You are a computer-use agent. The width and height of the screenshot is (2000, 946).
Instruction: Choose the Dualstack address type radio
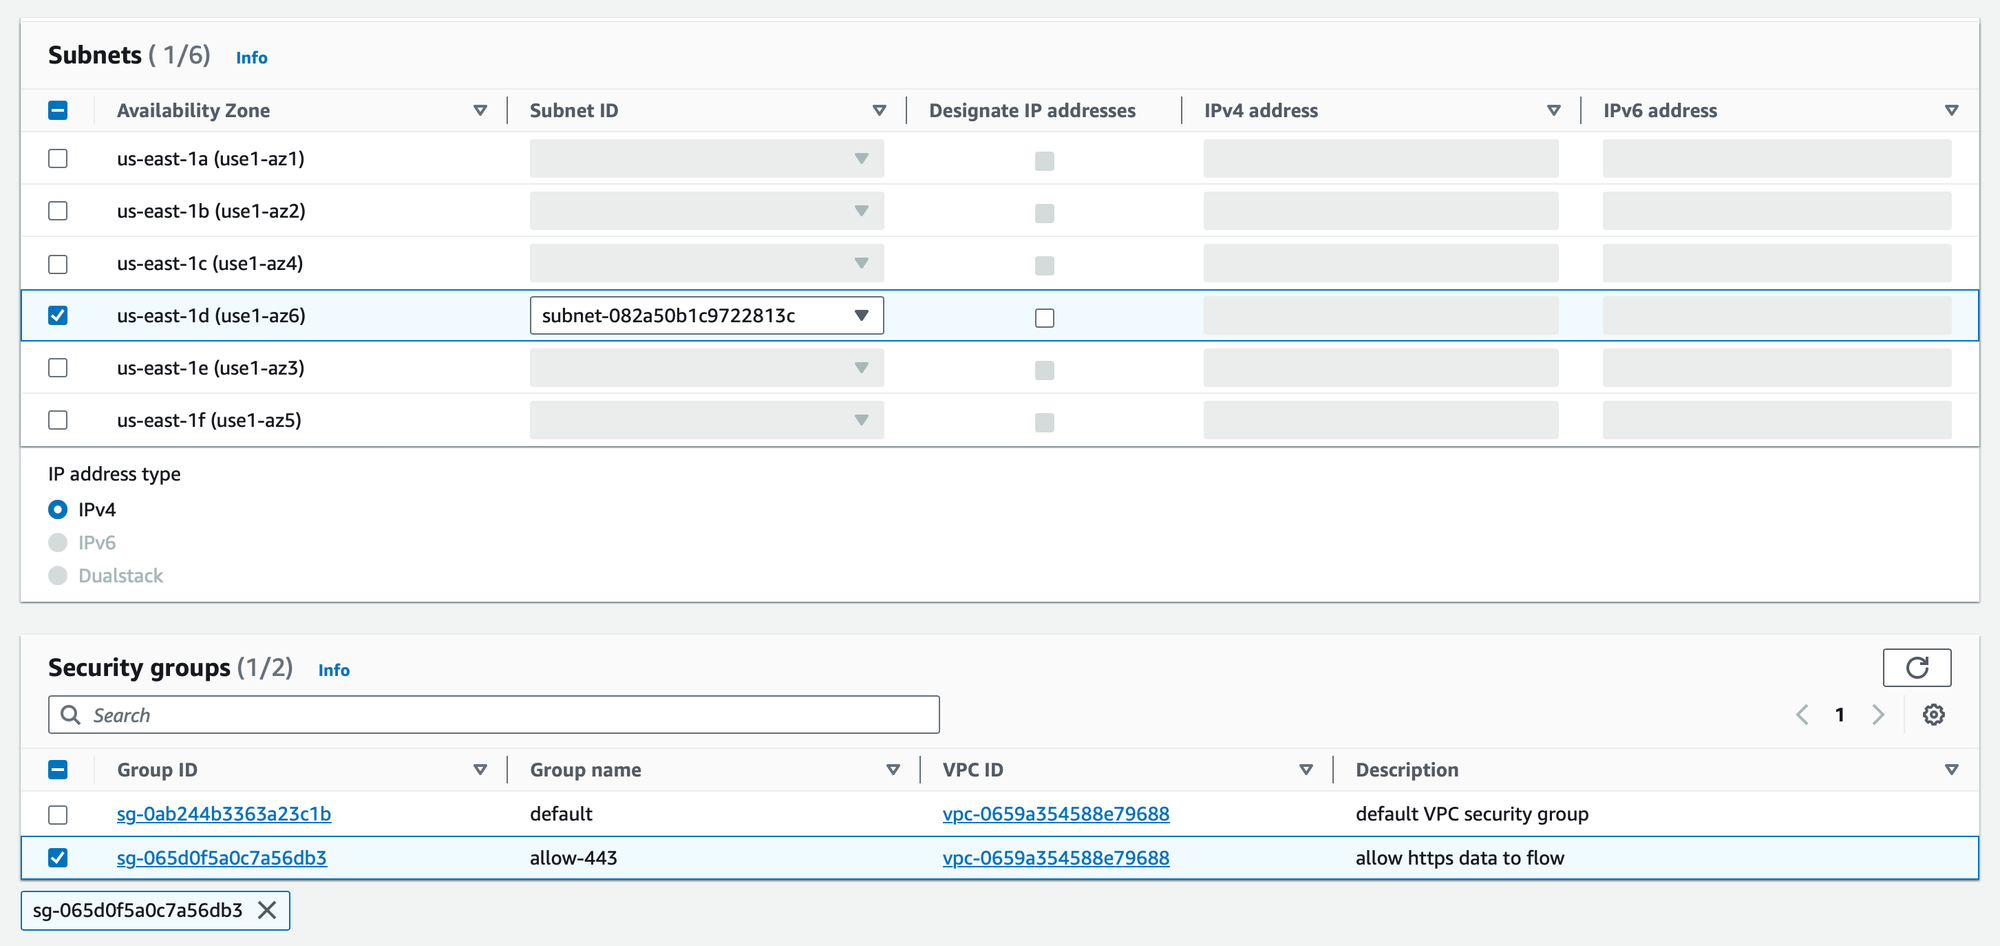58,575
